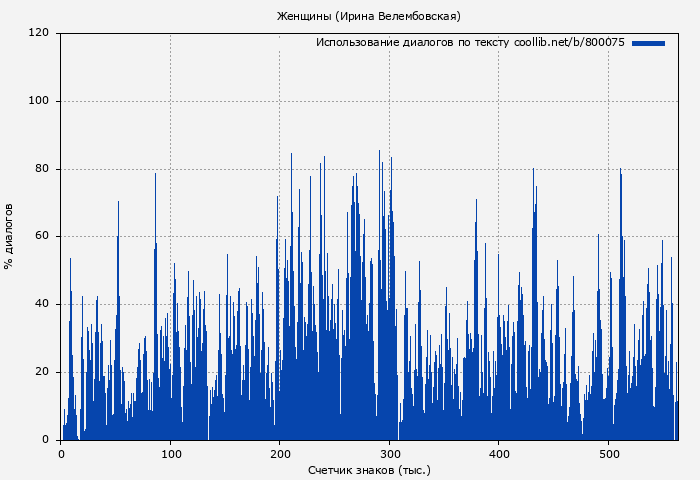Click the y-axis tick label 100

39,101
